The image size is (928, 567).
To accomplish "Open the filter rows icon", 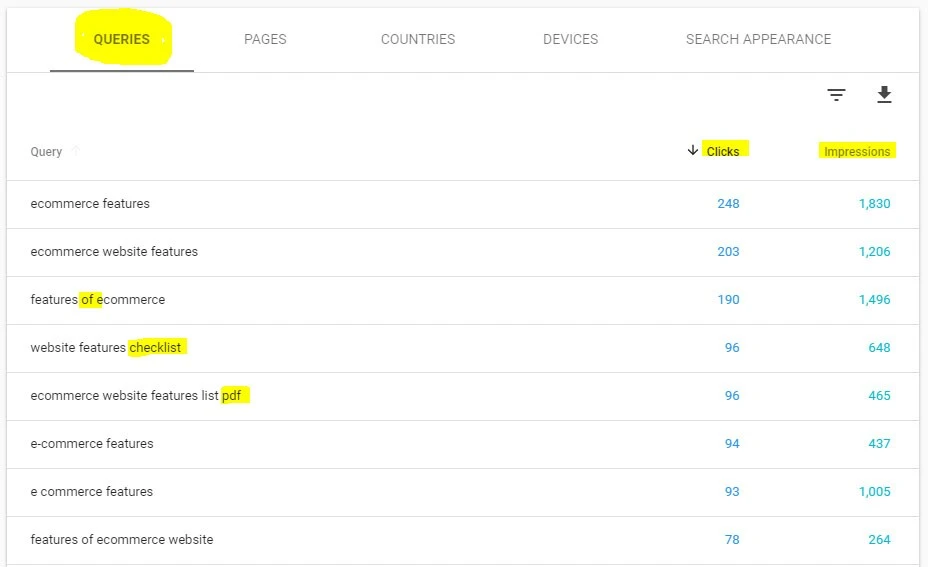I will 836,95.
